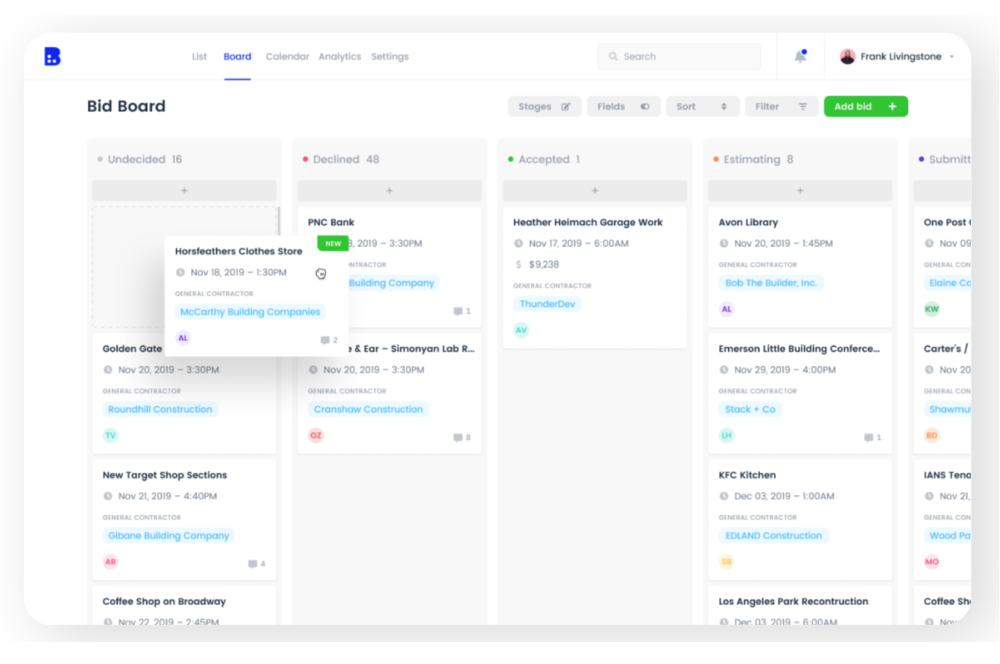The width and height of the screenshot is (1000, 664).
Task: Click the LH avatar on the Emerson card
Action: [726, 436]
